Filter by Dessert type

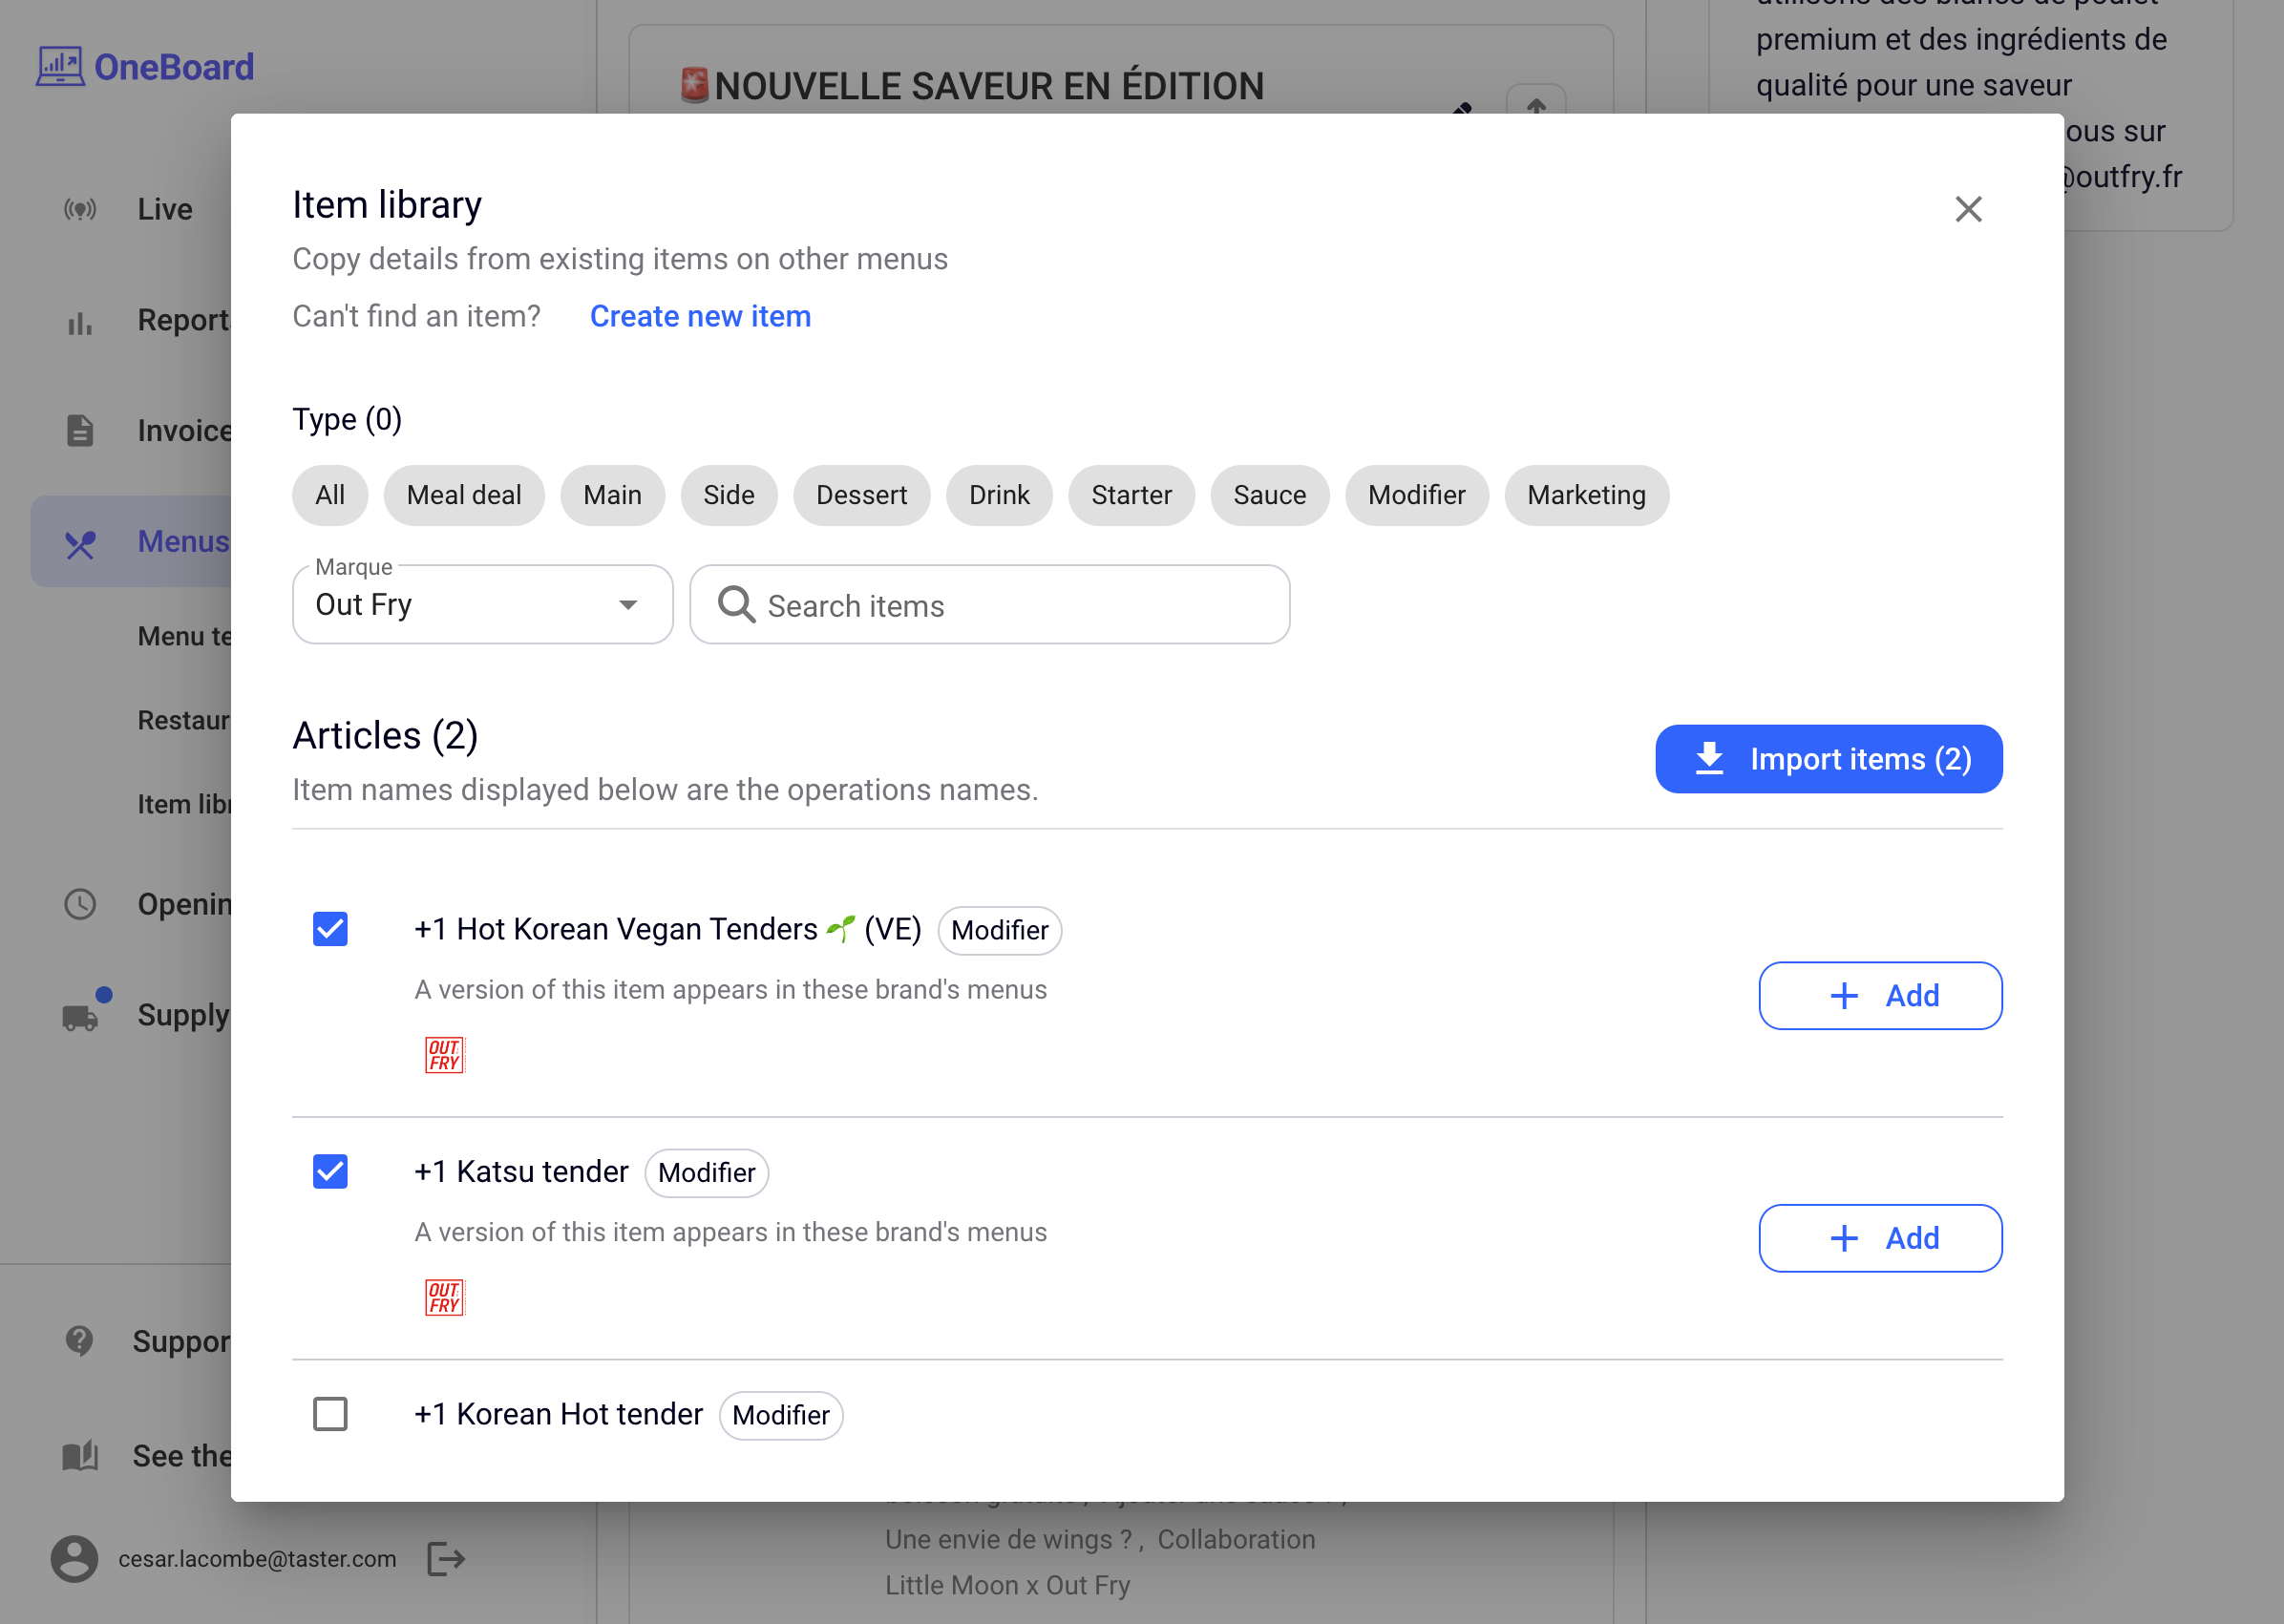pos(861,495)
